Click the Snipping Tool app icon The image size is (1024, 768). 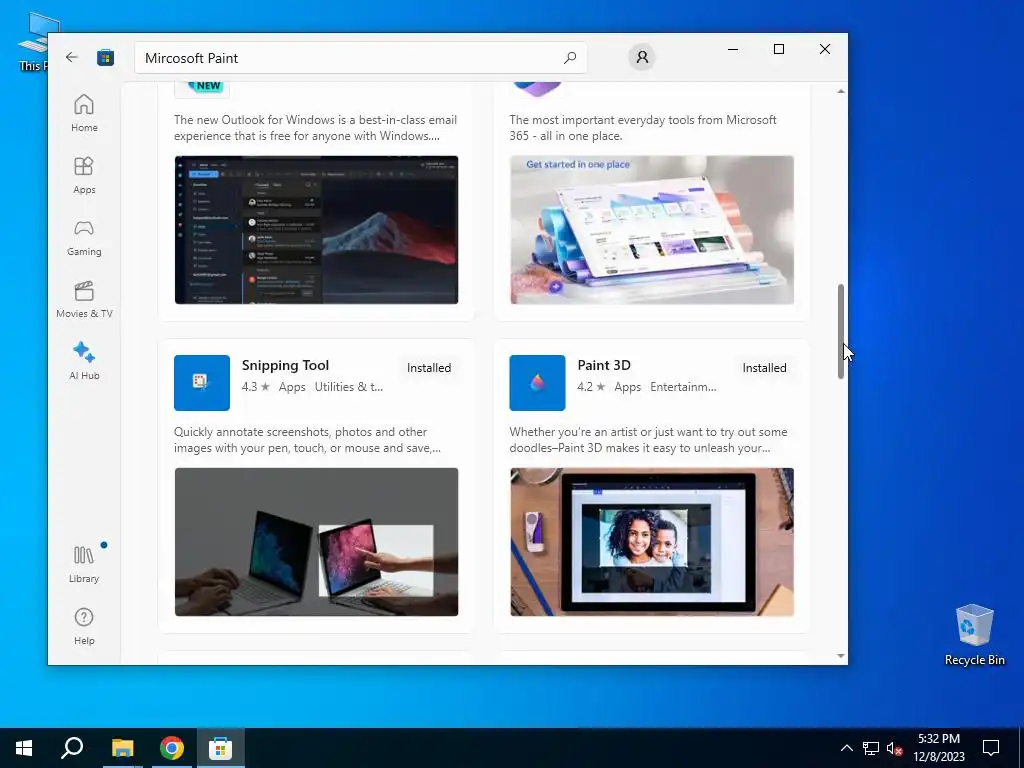pos(202,383)
